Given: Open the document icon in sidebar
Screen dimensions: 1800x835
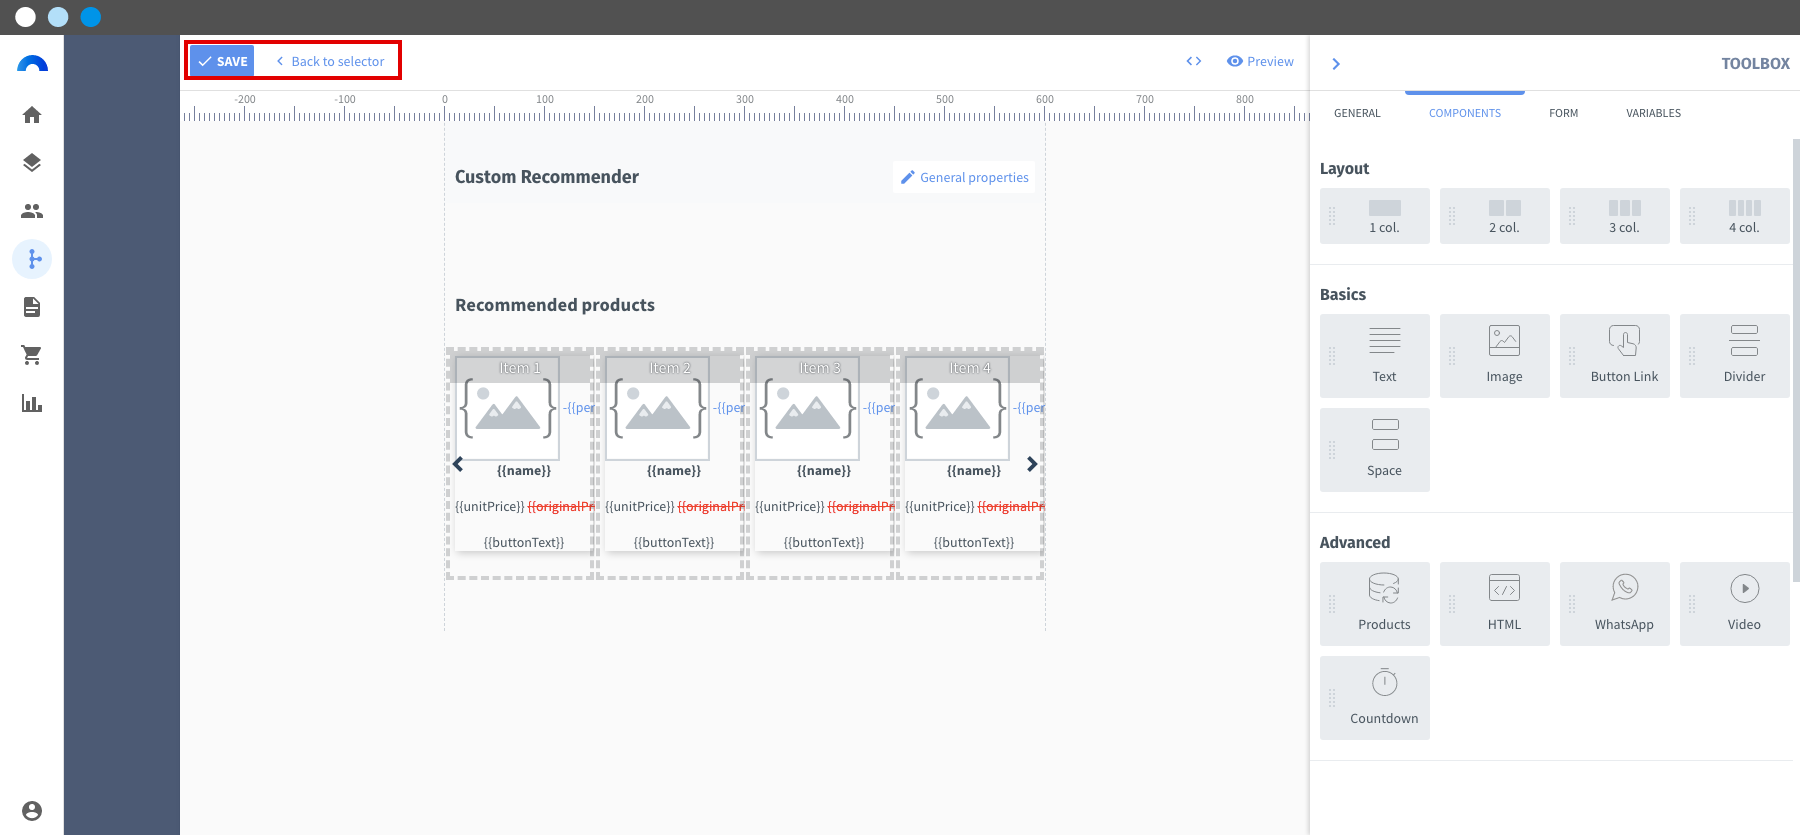Looking at the screenshot, I should pyautogui.click(x=32, y=307).
